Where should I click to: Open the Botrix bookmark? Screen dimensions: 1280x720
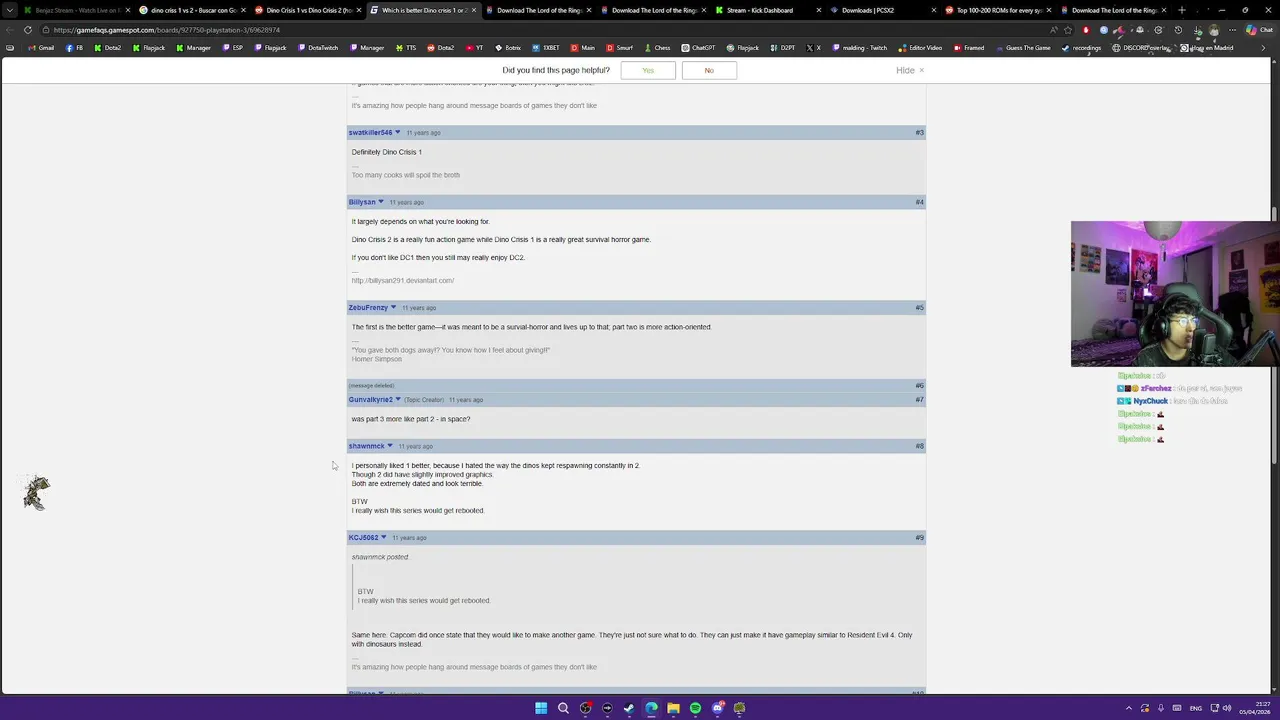pyautogui.click(x=507, y=48)
